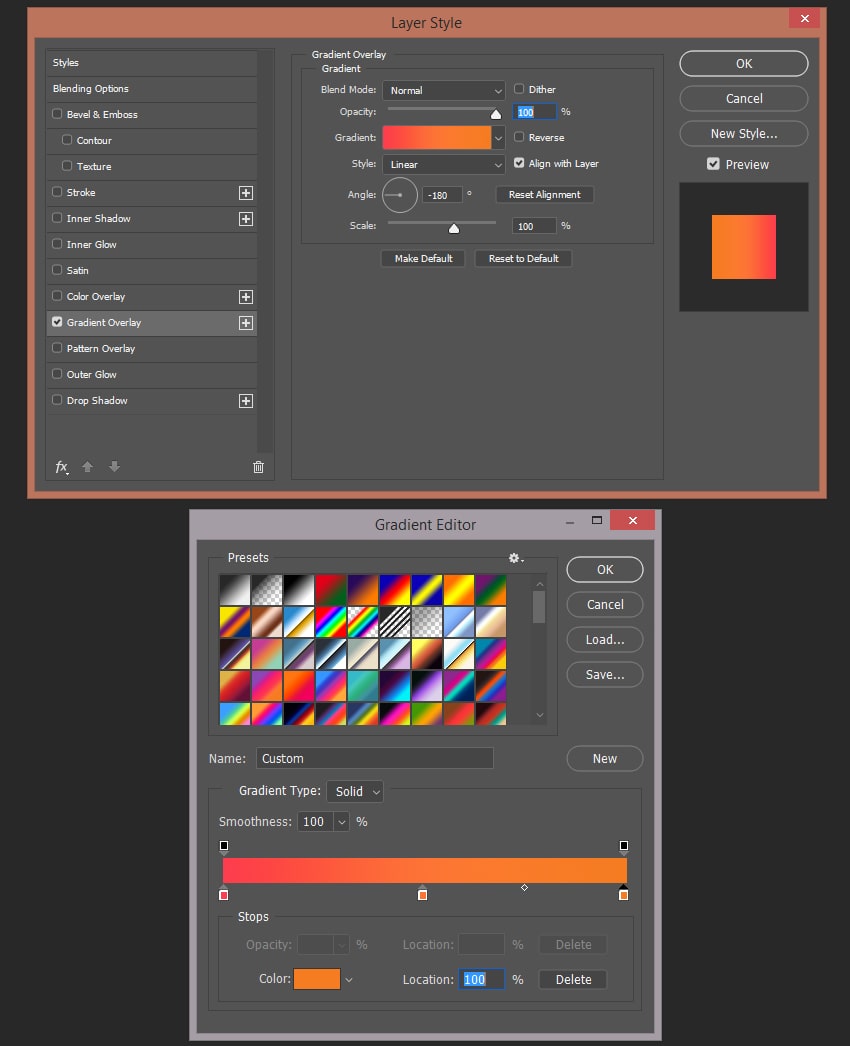Enable the Dither checkbox
This screenshot has height=1046, width=850.
point(519,89)
